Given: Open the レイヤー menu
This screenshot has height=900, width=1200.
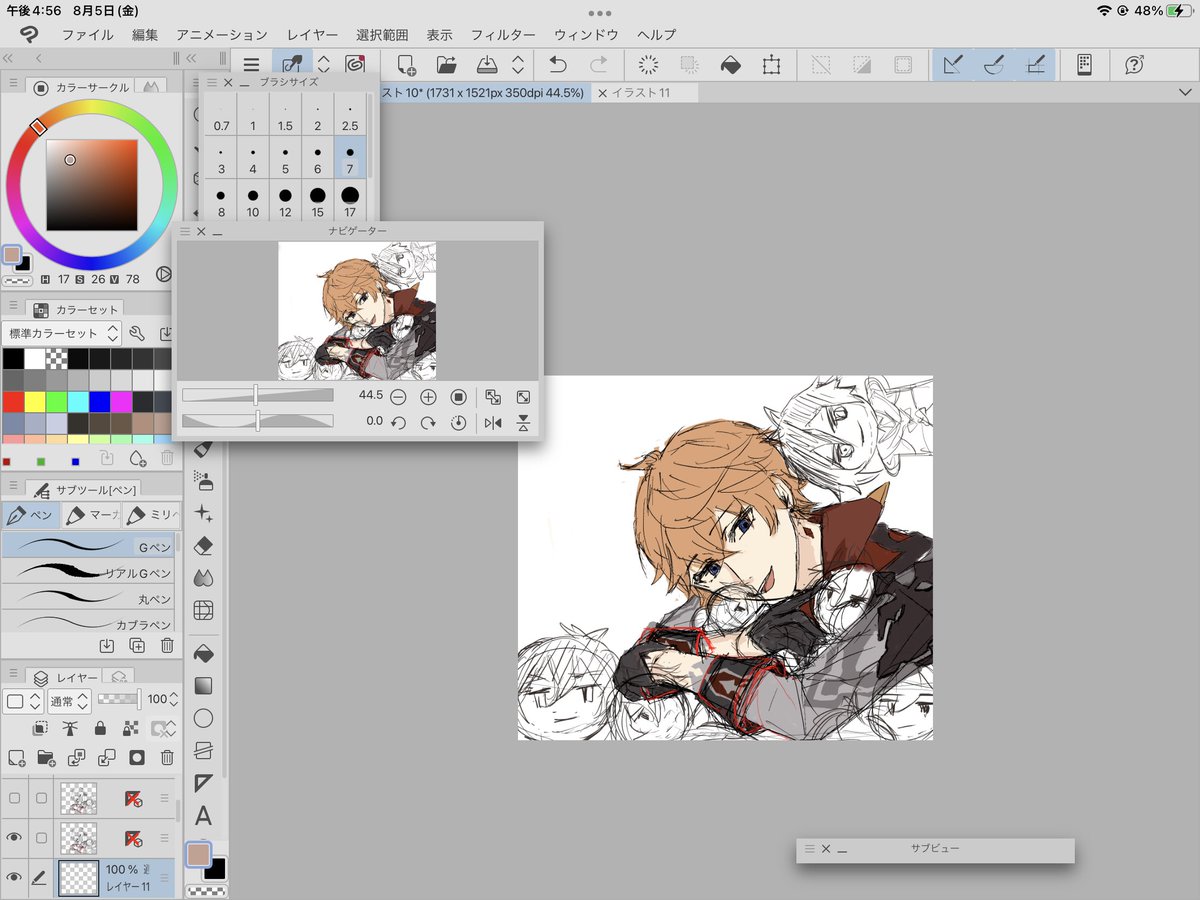Looking at the screenshot, I should point(312,35).
